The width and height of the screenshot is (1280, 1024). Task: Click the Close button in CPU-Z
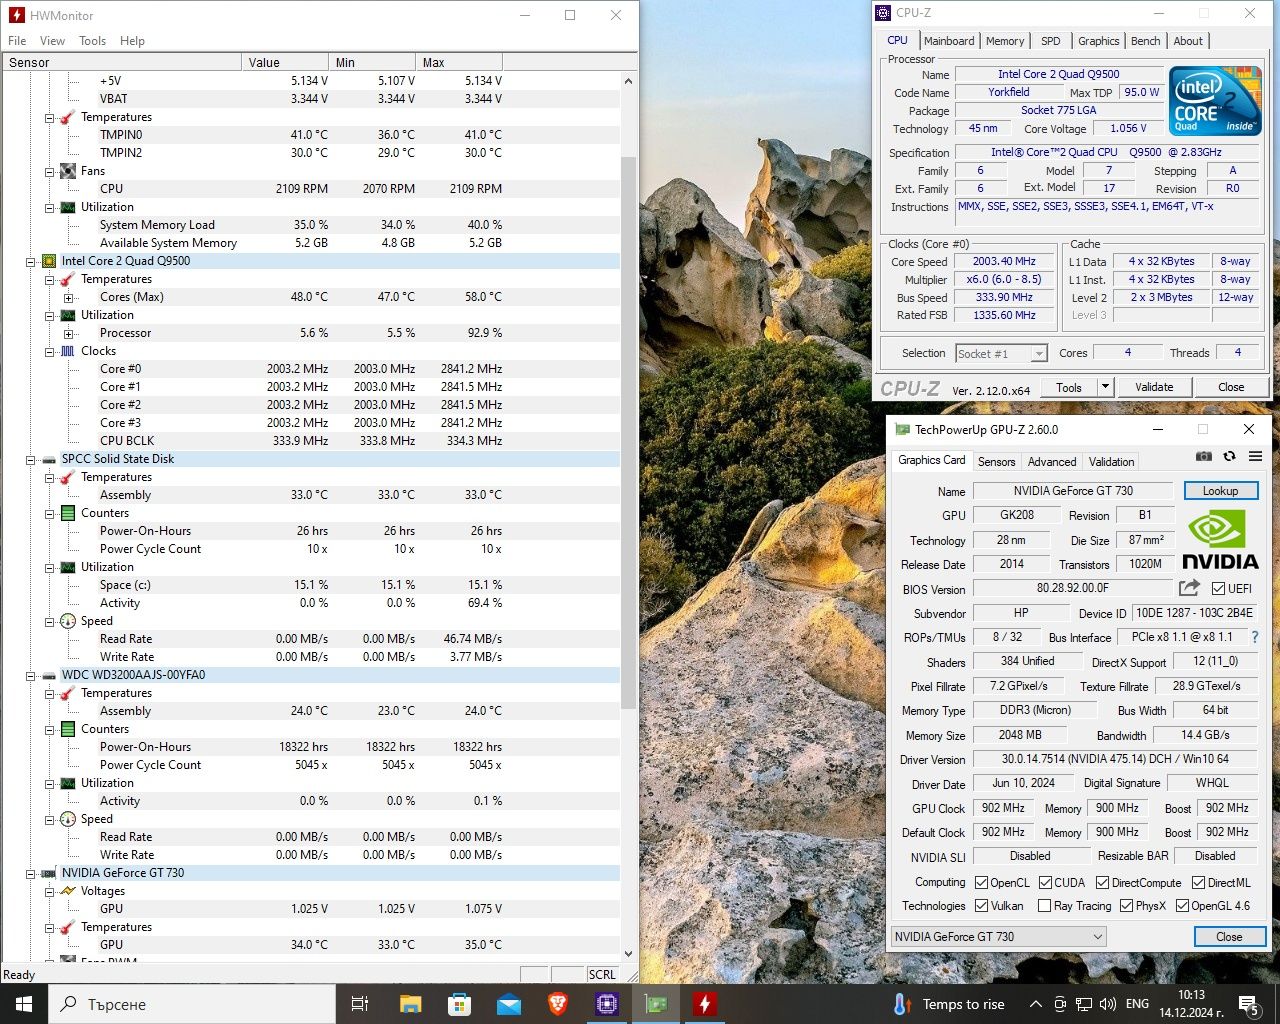click(1231, 387)
